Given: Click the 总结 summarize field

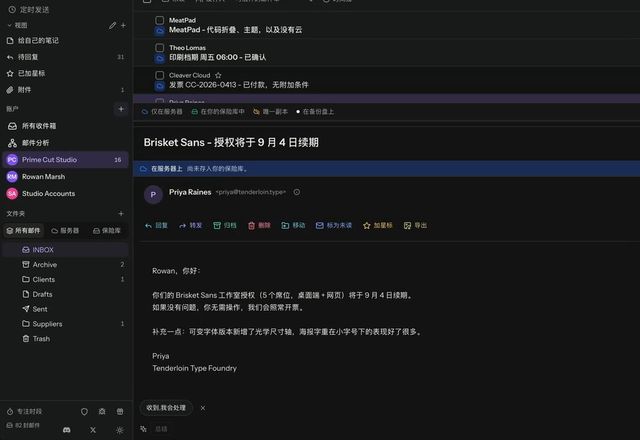Looking at the screenshot, I should point(162,429).
